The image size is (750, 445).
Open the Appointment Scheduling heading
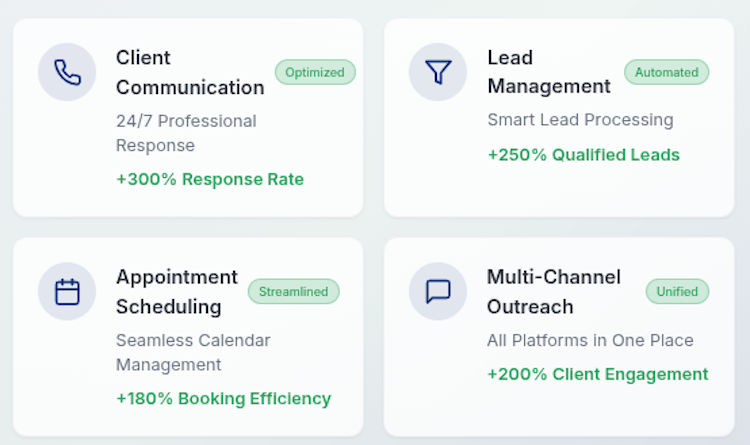click(x=176, y=291)
